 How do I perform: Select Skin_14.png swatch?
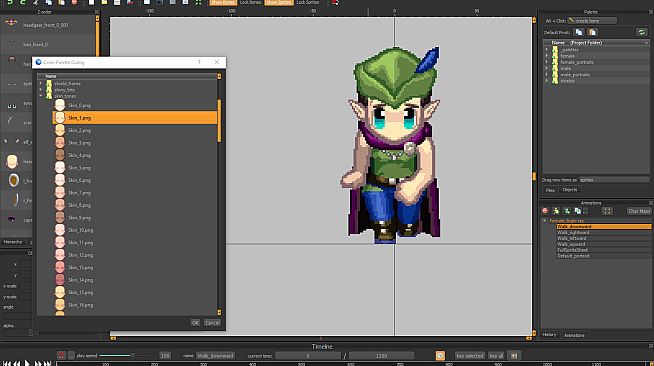tap(60, 280)
